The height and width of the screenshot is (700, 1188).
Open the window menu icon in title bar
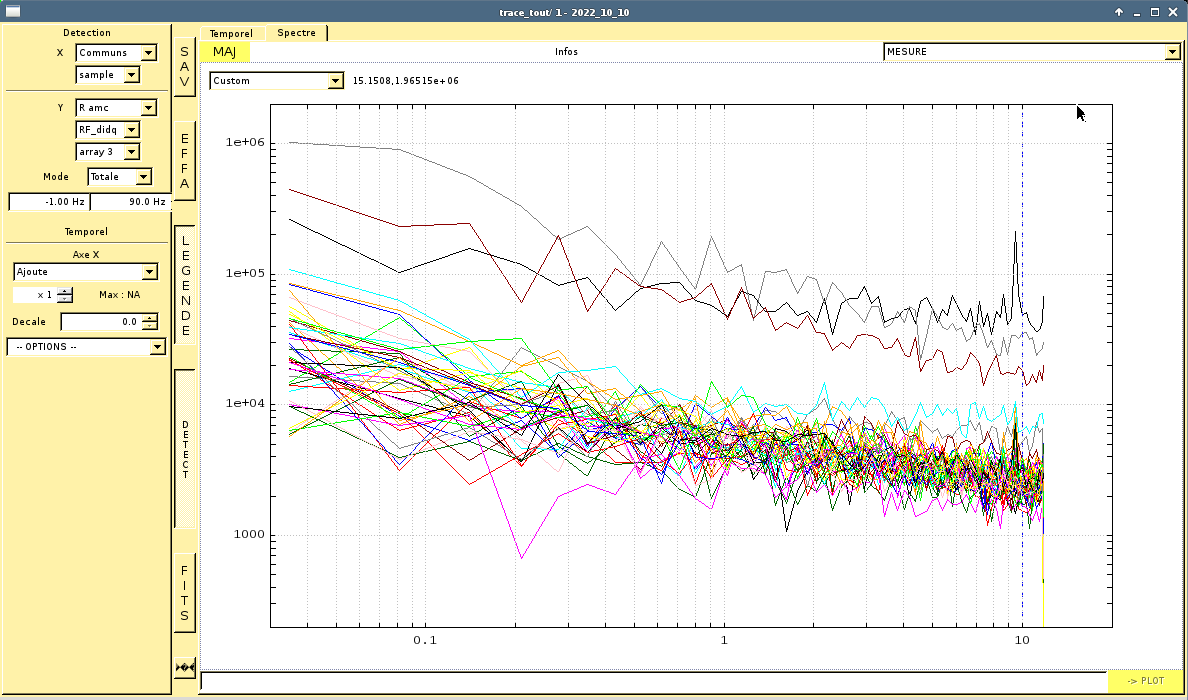[13, 12]
